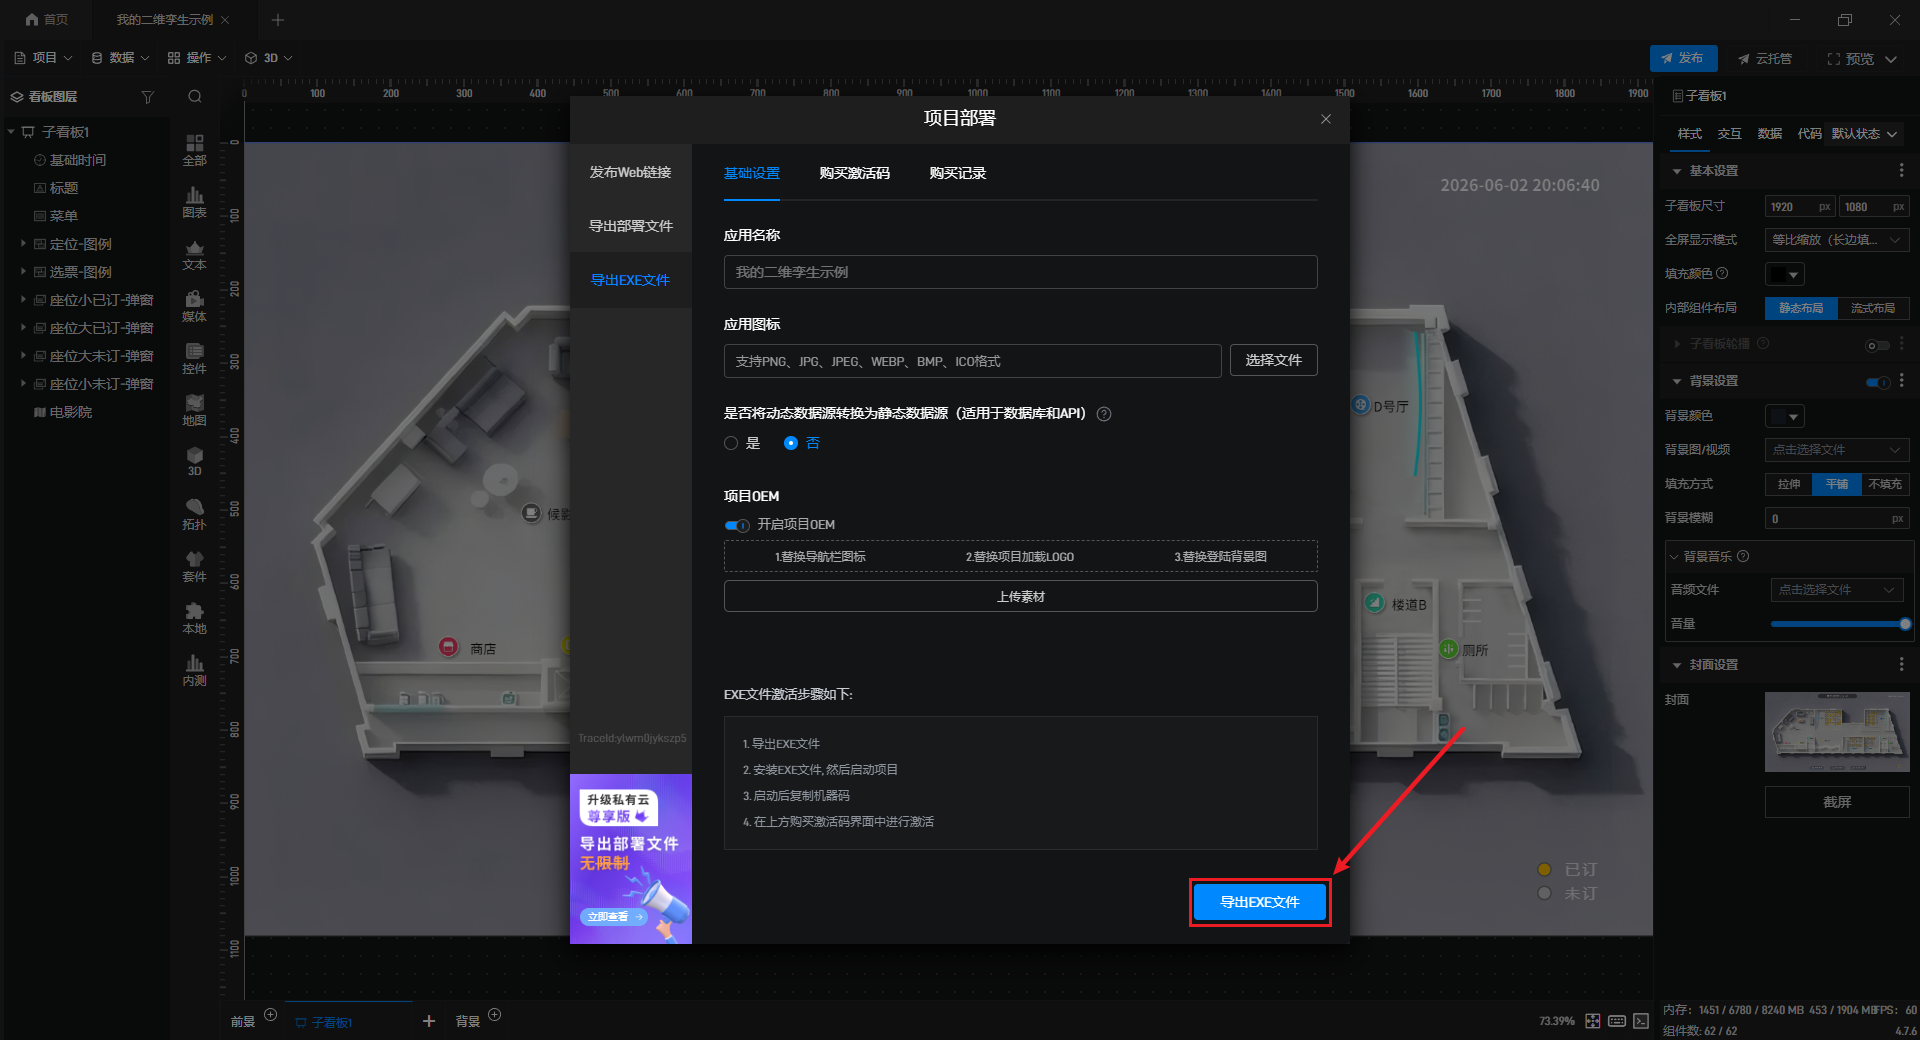The image size is (1920, 1040).
Task: Open the 音频文件 dropdown
Action: pyautogui.click(x=1837, y=590)
